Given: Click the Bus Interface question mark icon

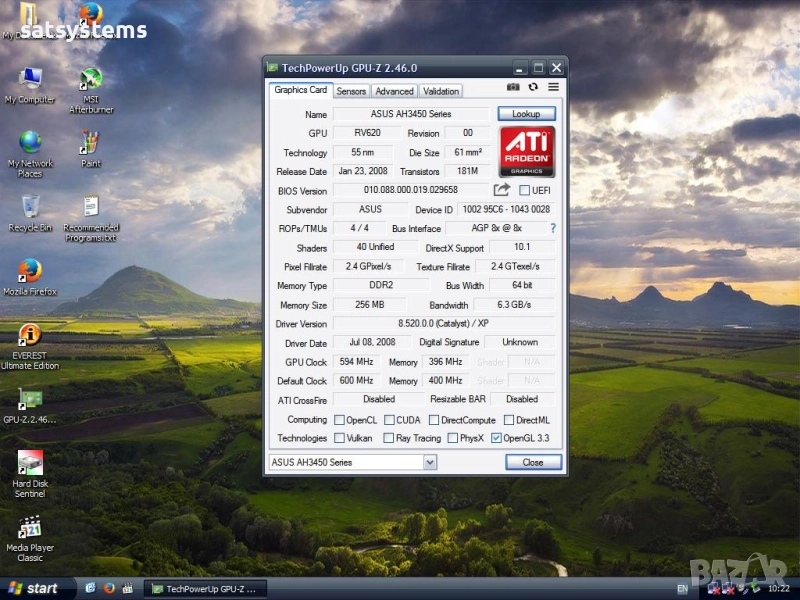Looking at the screenshot, I should click(x=552, y=228).
